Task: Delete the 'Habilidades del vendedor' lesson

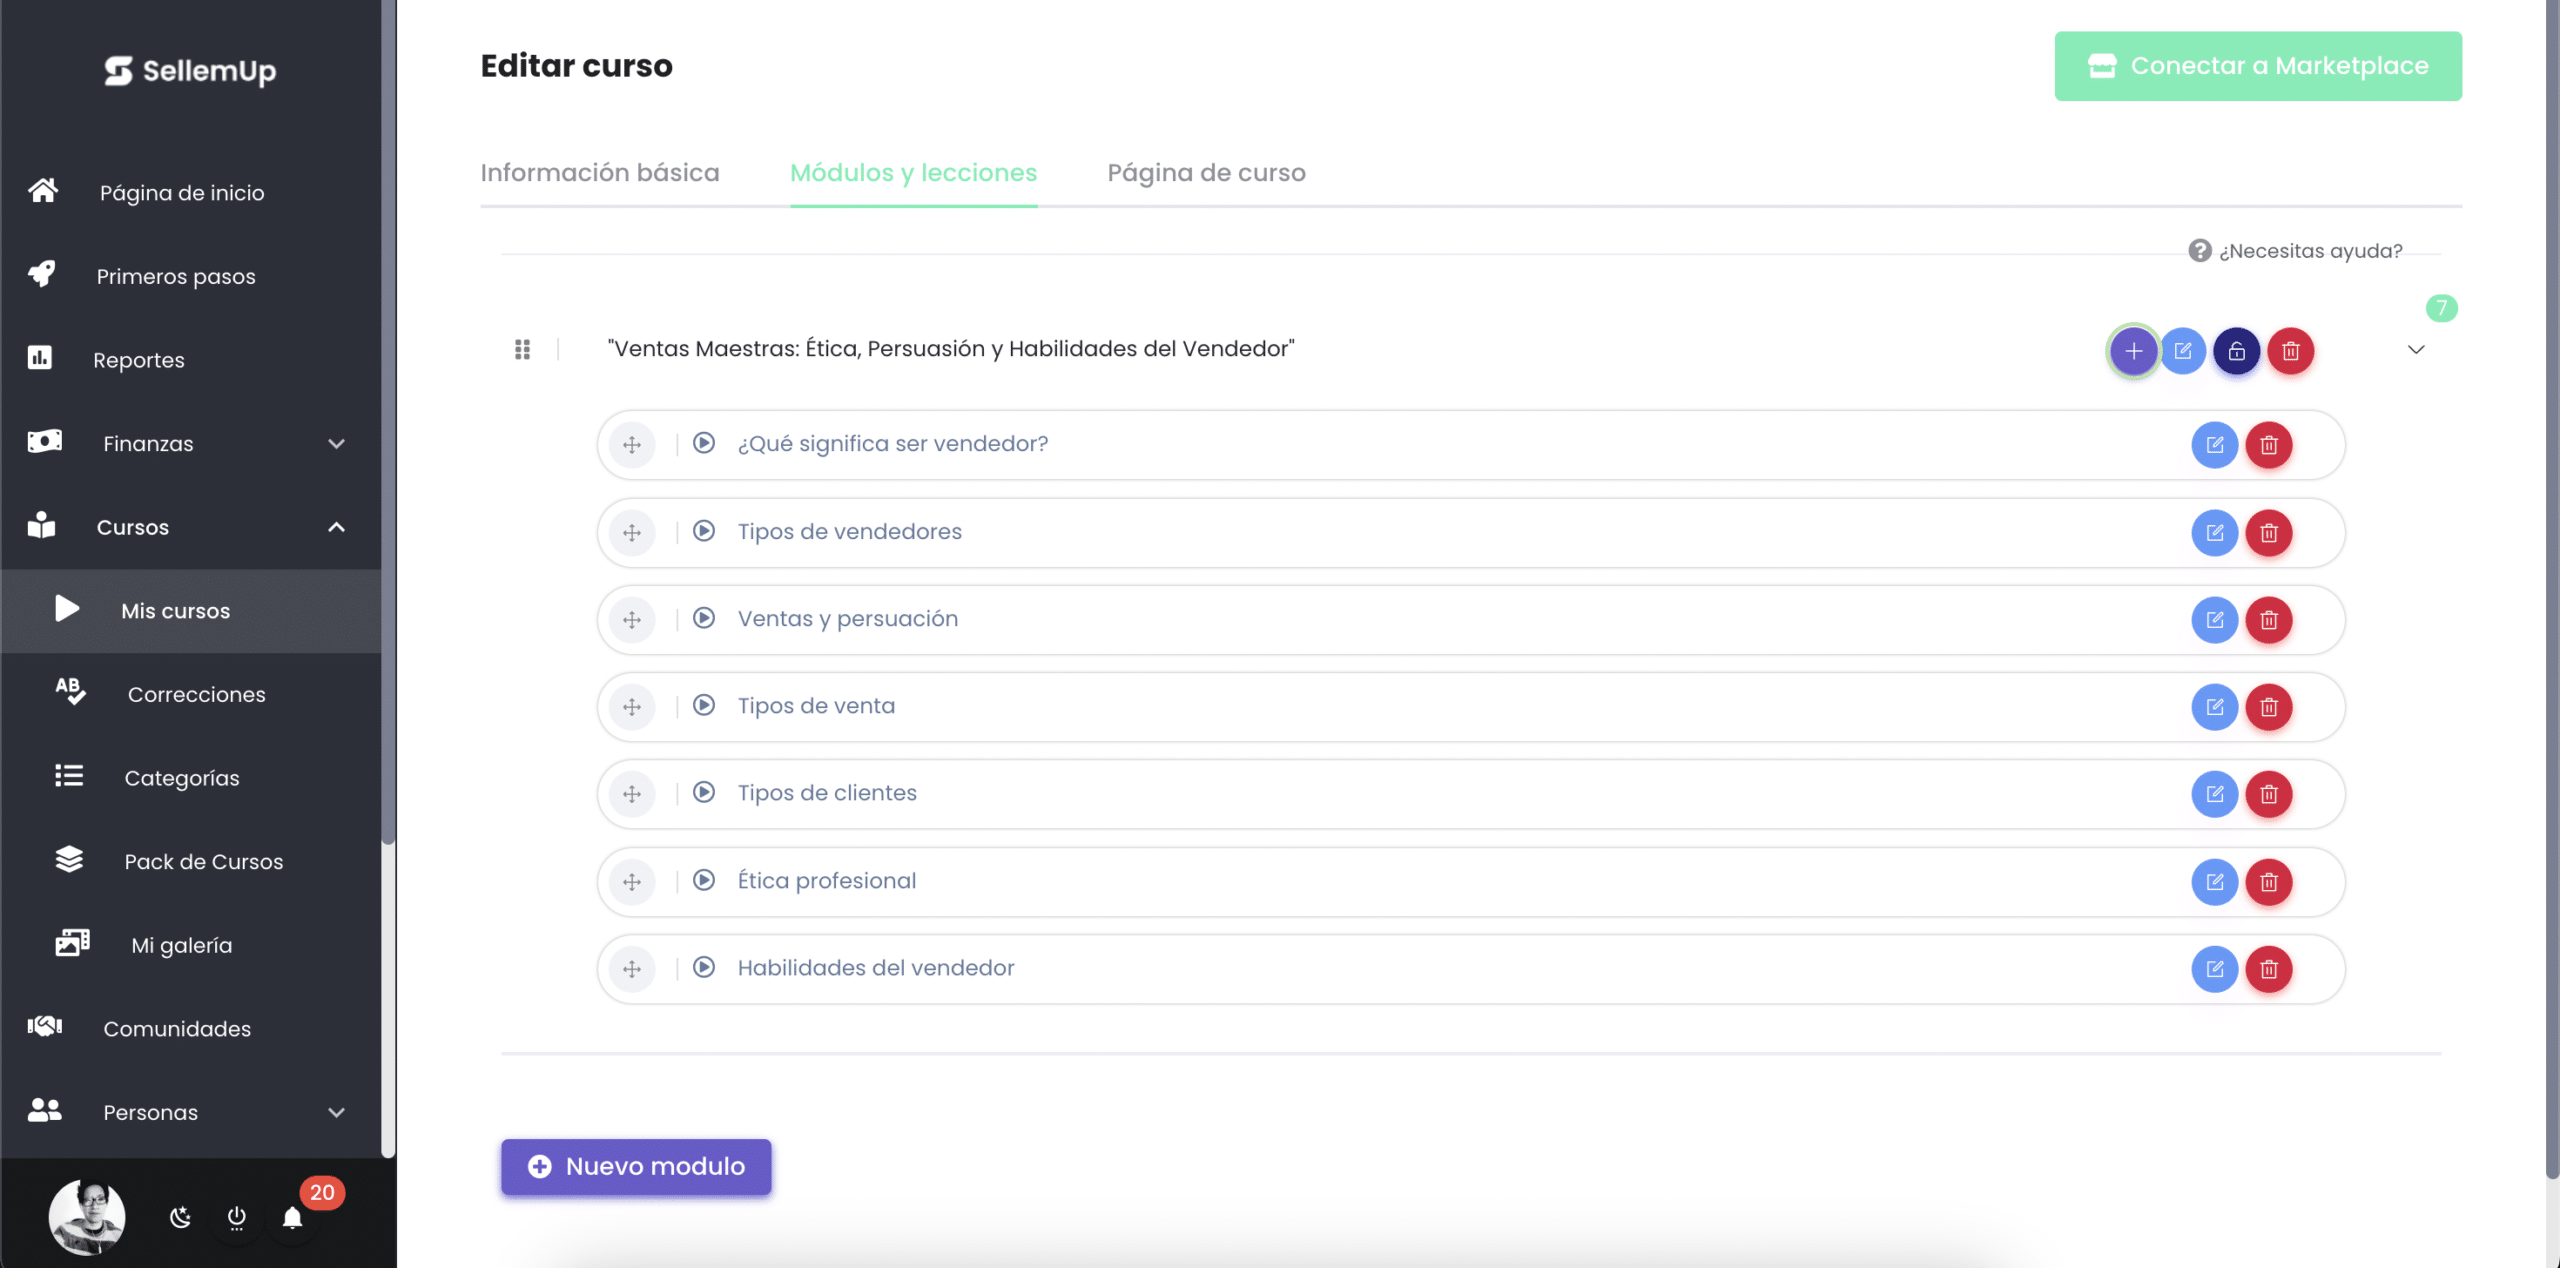Action: pyautogui.click(x=2269, y=969)
